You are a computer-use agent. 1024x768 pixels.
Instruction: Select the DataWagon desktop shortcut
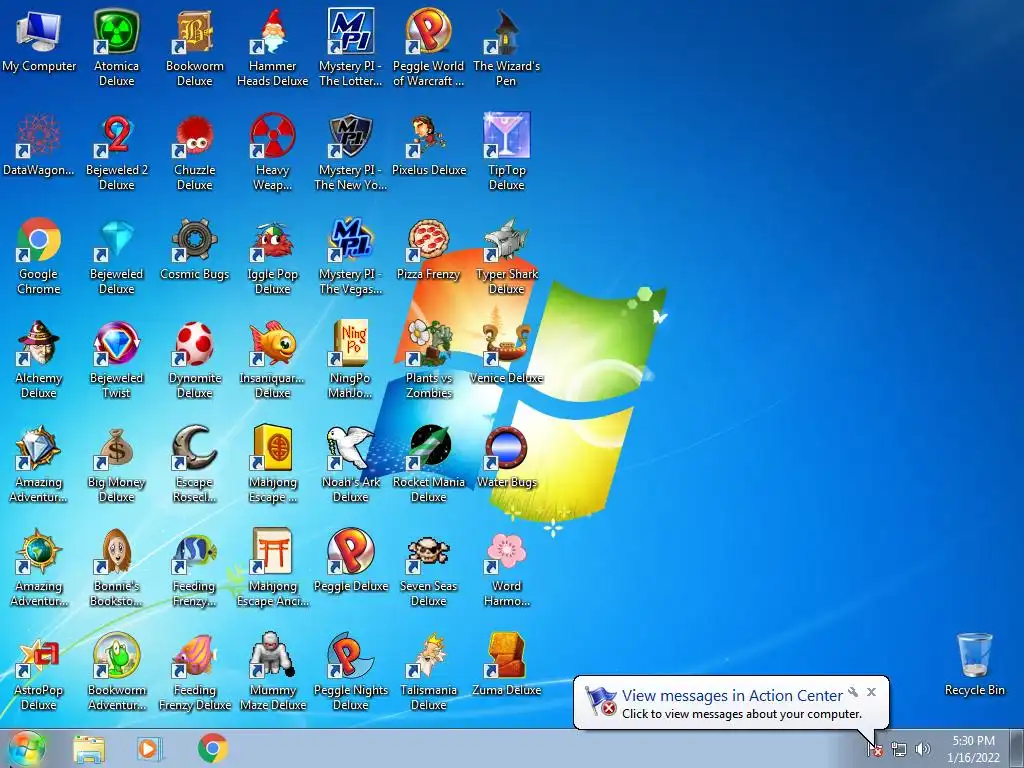(39, 144)
